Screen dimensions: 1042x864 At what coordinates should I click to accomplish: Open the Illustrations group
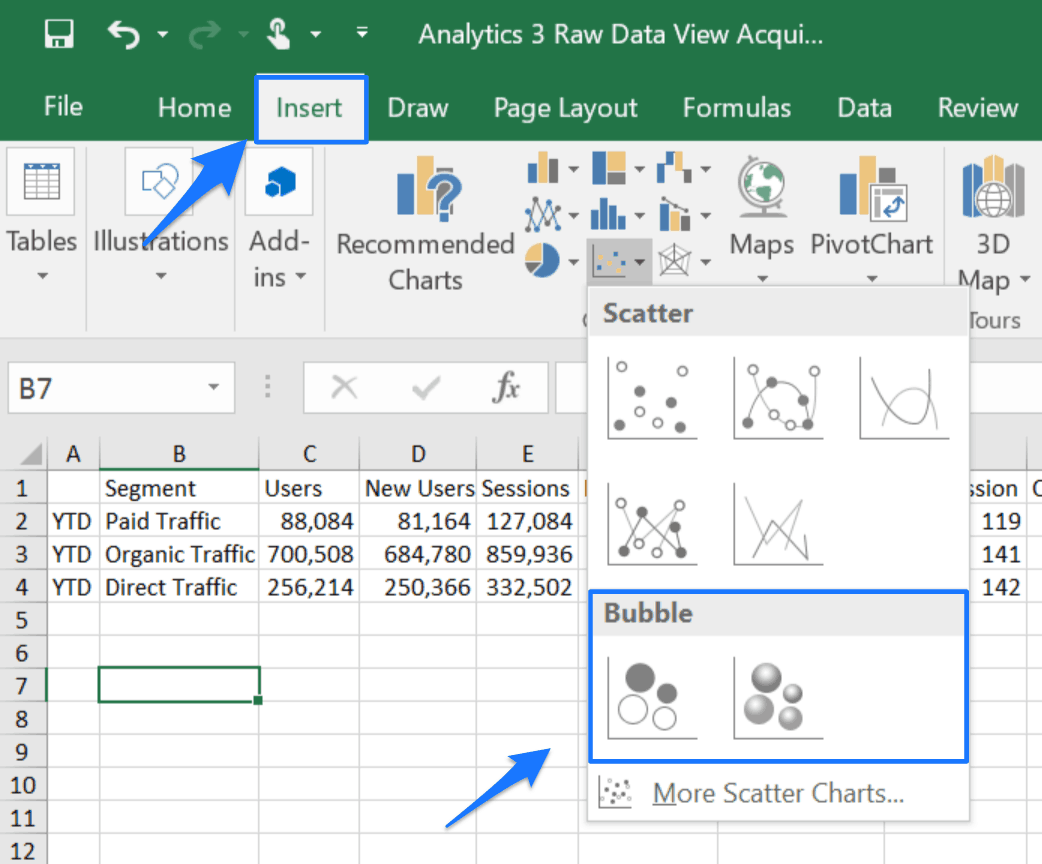(160, 216)
